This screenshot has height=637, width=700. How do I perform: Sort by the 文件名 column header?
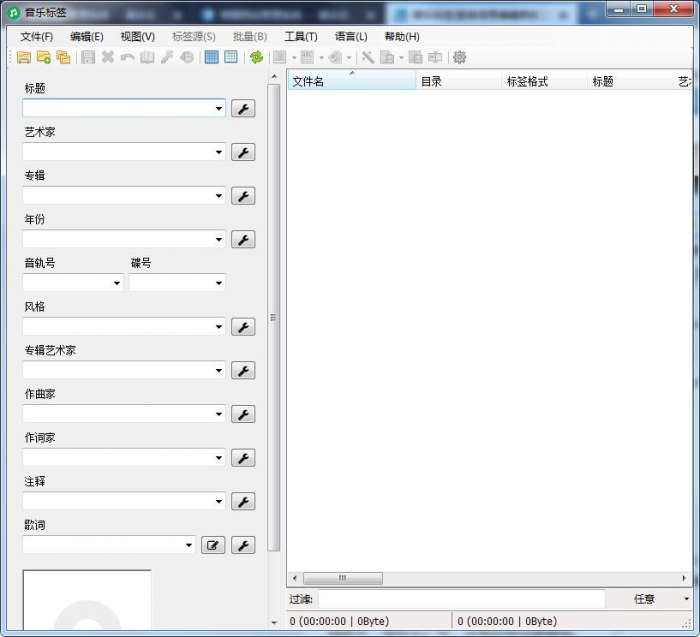[x=352, y=81]
